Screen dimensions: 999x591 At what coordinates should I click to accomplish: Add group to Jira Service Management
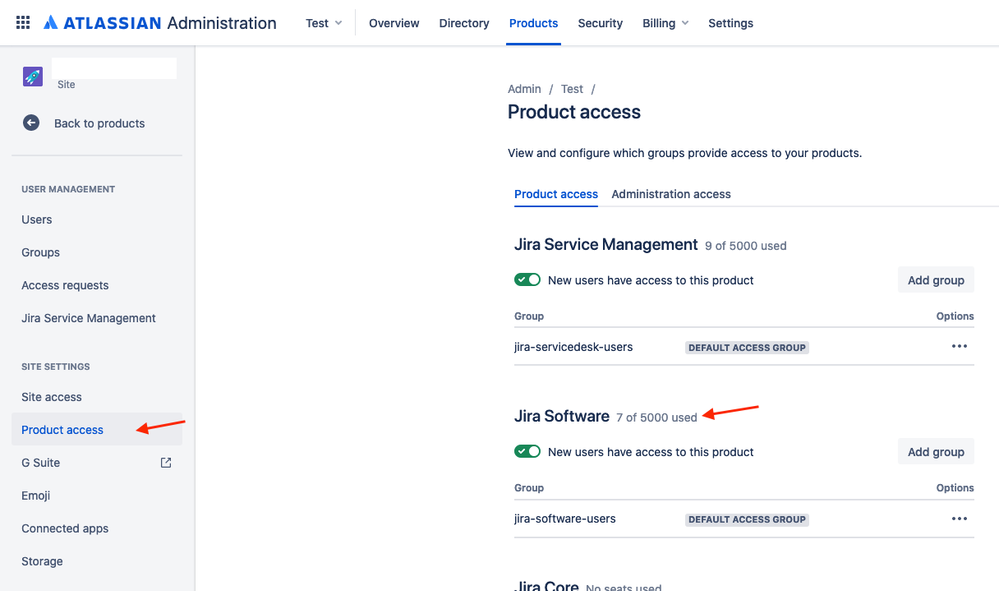(936, 280)
